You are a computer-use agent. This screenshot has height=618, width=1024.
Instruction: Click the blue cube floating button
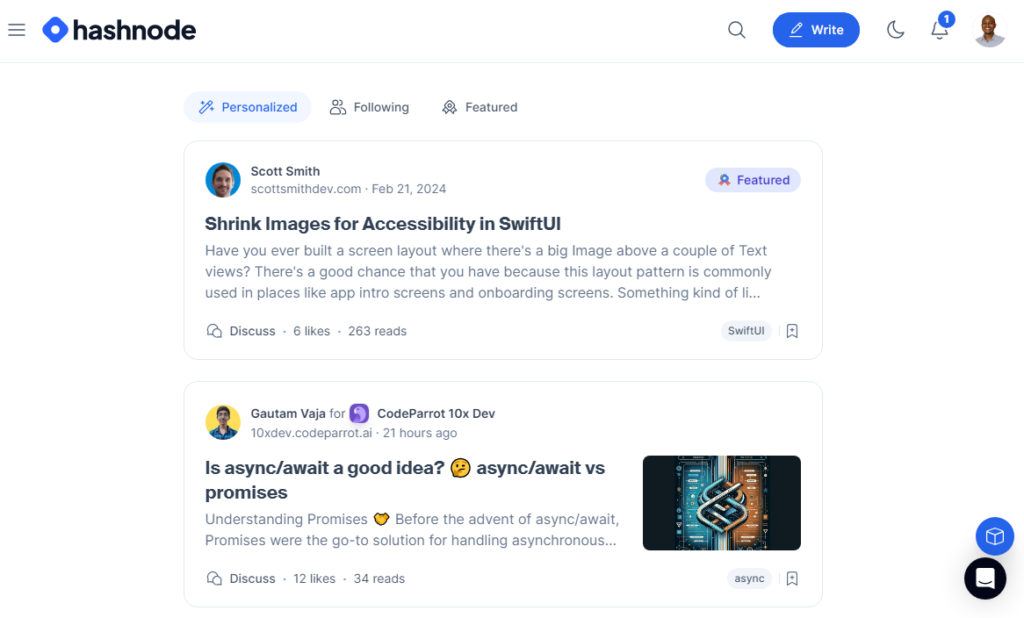pos(995,536)
